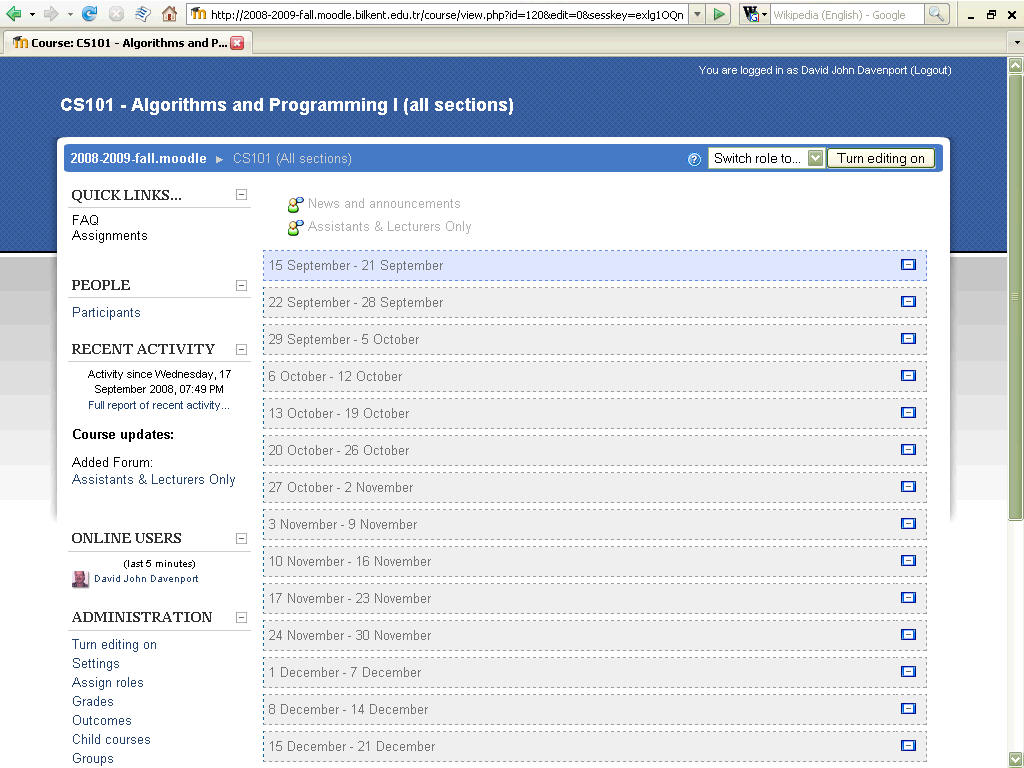This screenshot has width=1024, height=768.
Task: Show only week 8 December - 14 December
Action: point(908,709)
